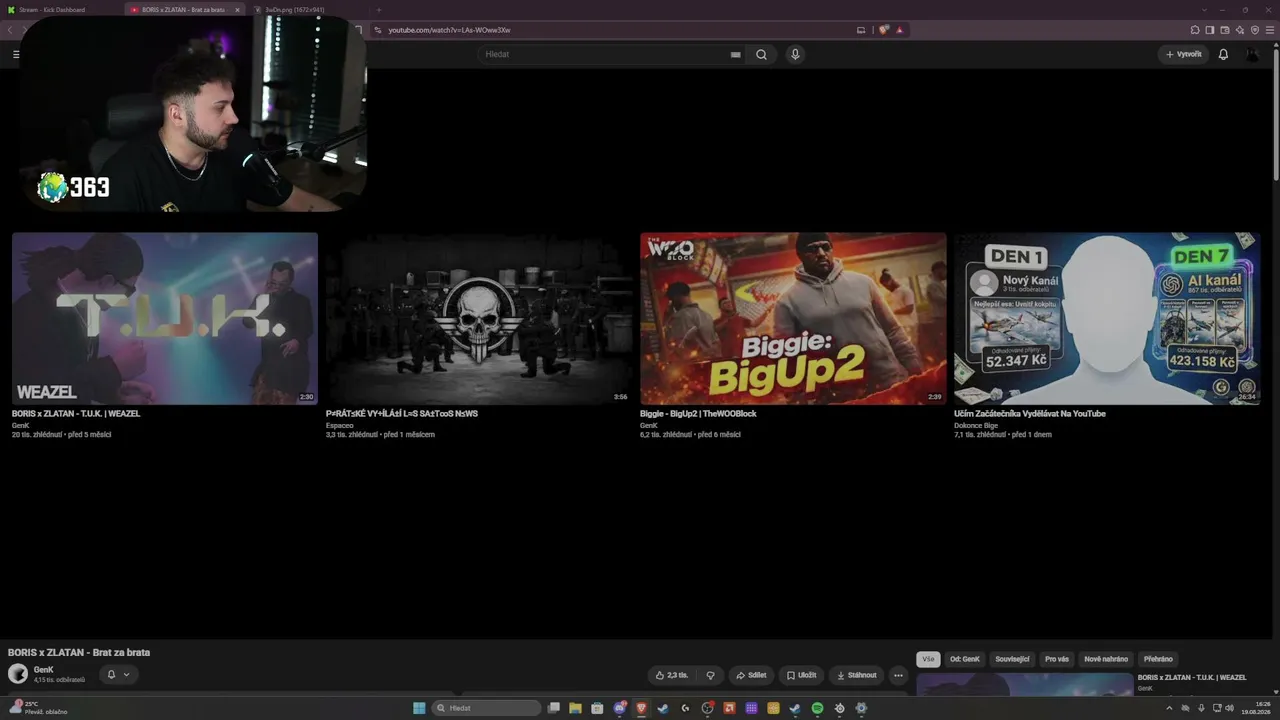The height and width of the screenshot is (720, 1280).
Task: Open 'Učím Začátečníka Vydělávat Na YouTube' title
Action: (1030, 414)
